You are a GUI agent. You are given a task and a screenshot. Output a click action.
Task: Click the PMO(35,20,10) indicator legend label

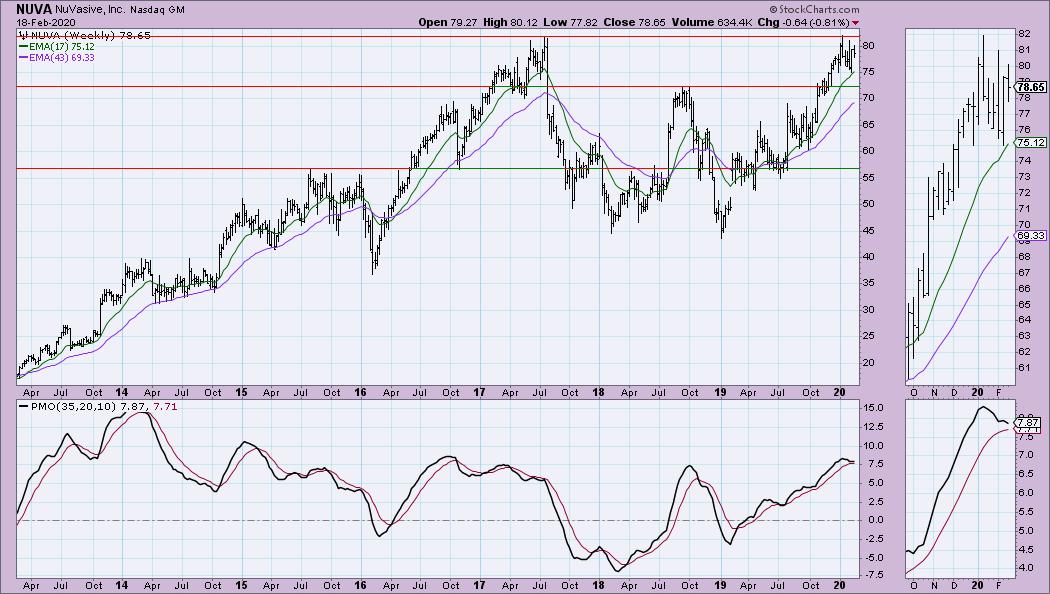coord(73,406)
